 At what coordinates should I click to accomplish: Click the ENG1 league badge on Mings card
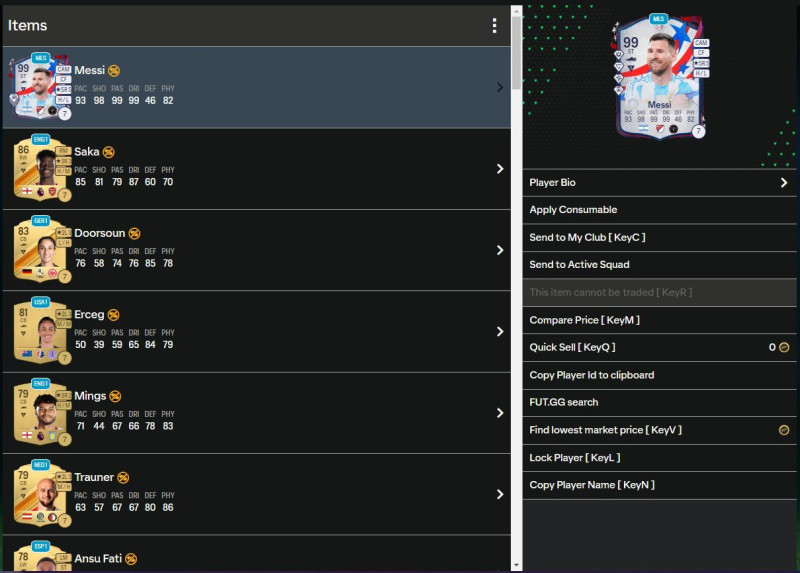pos(41,383)
